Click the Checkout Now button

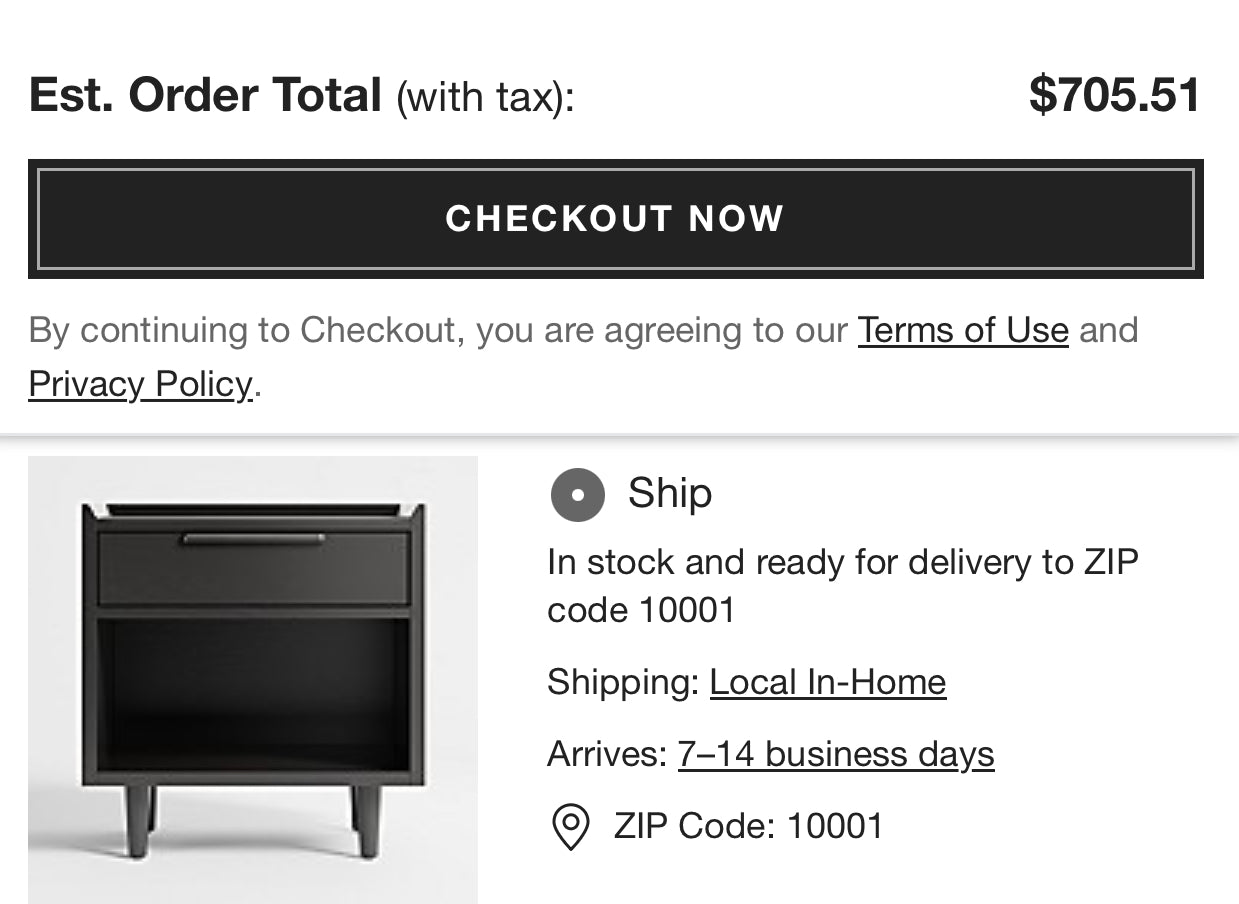coord(615,219)
